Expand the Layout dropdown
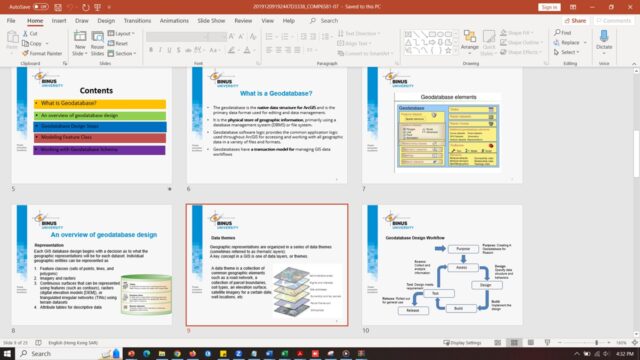Image resolution: width=640 pixels, height=360 pixels. click(121, 33)
